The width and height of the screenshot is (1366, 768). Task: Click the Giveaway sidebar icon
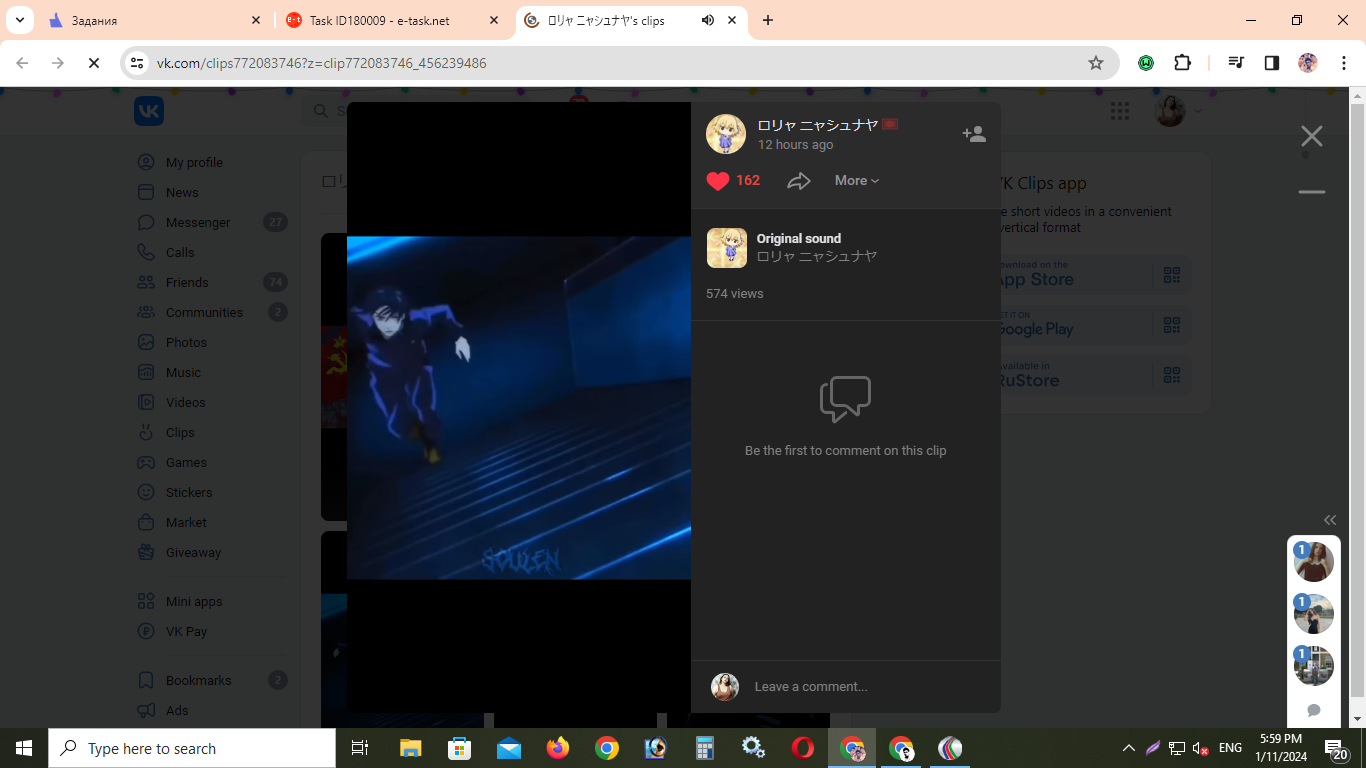[x=146, y=552]
